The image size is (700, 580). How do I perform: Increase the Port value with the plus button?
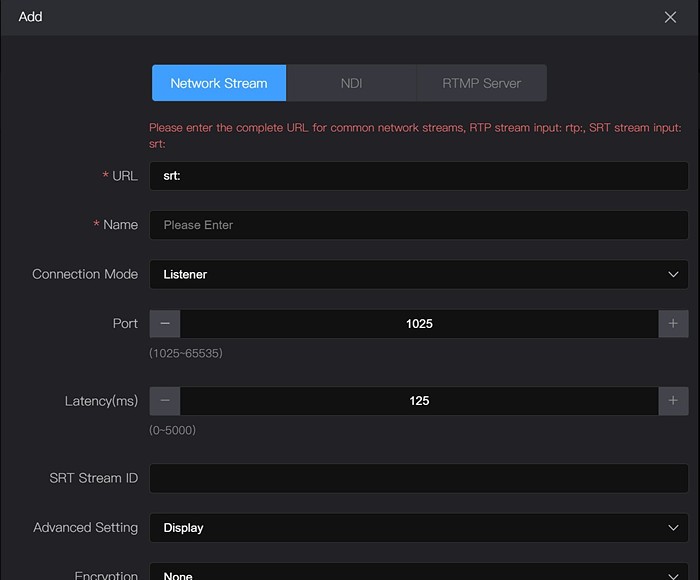(673, 324)
